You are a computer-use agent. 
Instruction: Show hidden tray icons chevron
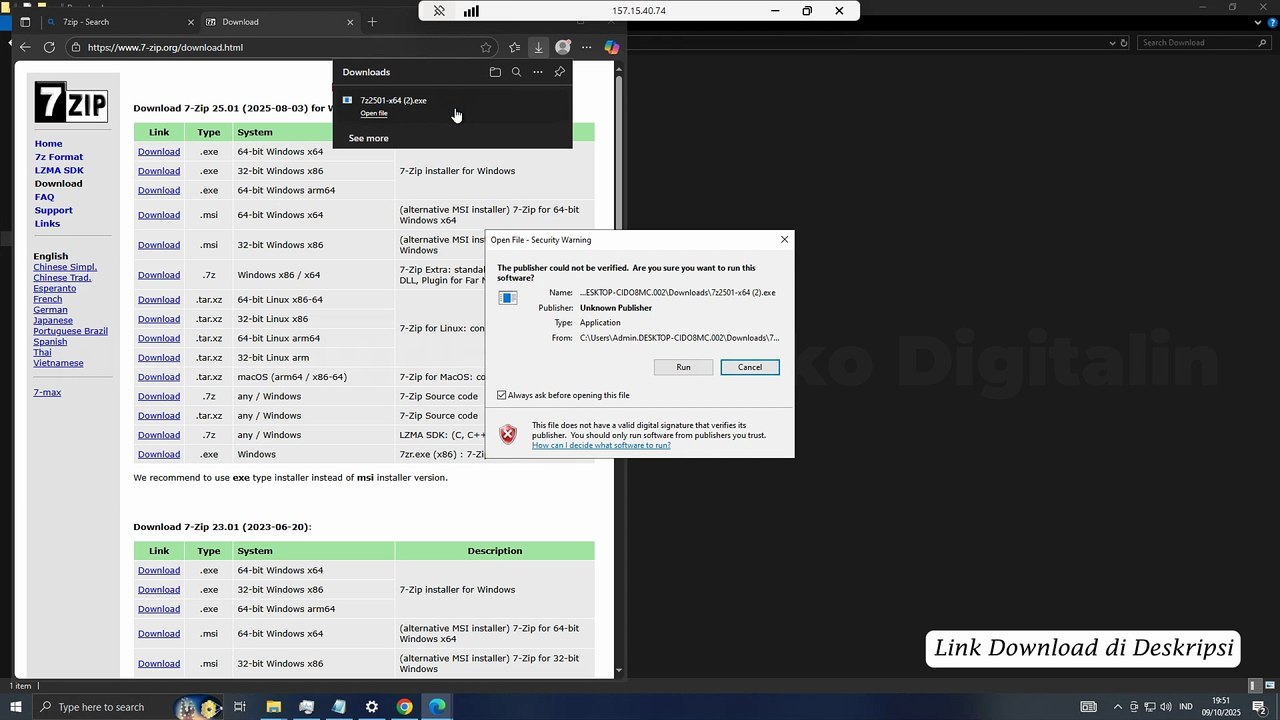[x=1118, y=707]
